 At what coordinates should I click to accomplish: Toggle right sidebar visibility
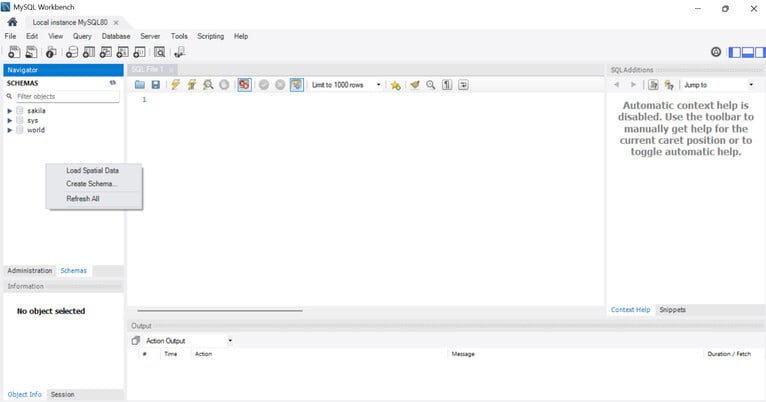760,52
